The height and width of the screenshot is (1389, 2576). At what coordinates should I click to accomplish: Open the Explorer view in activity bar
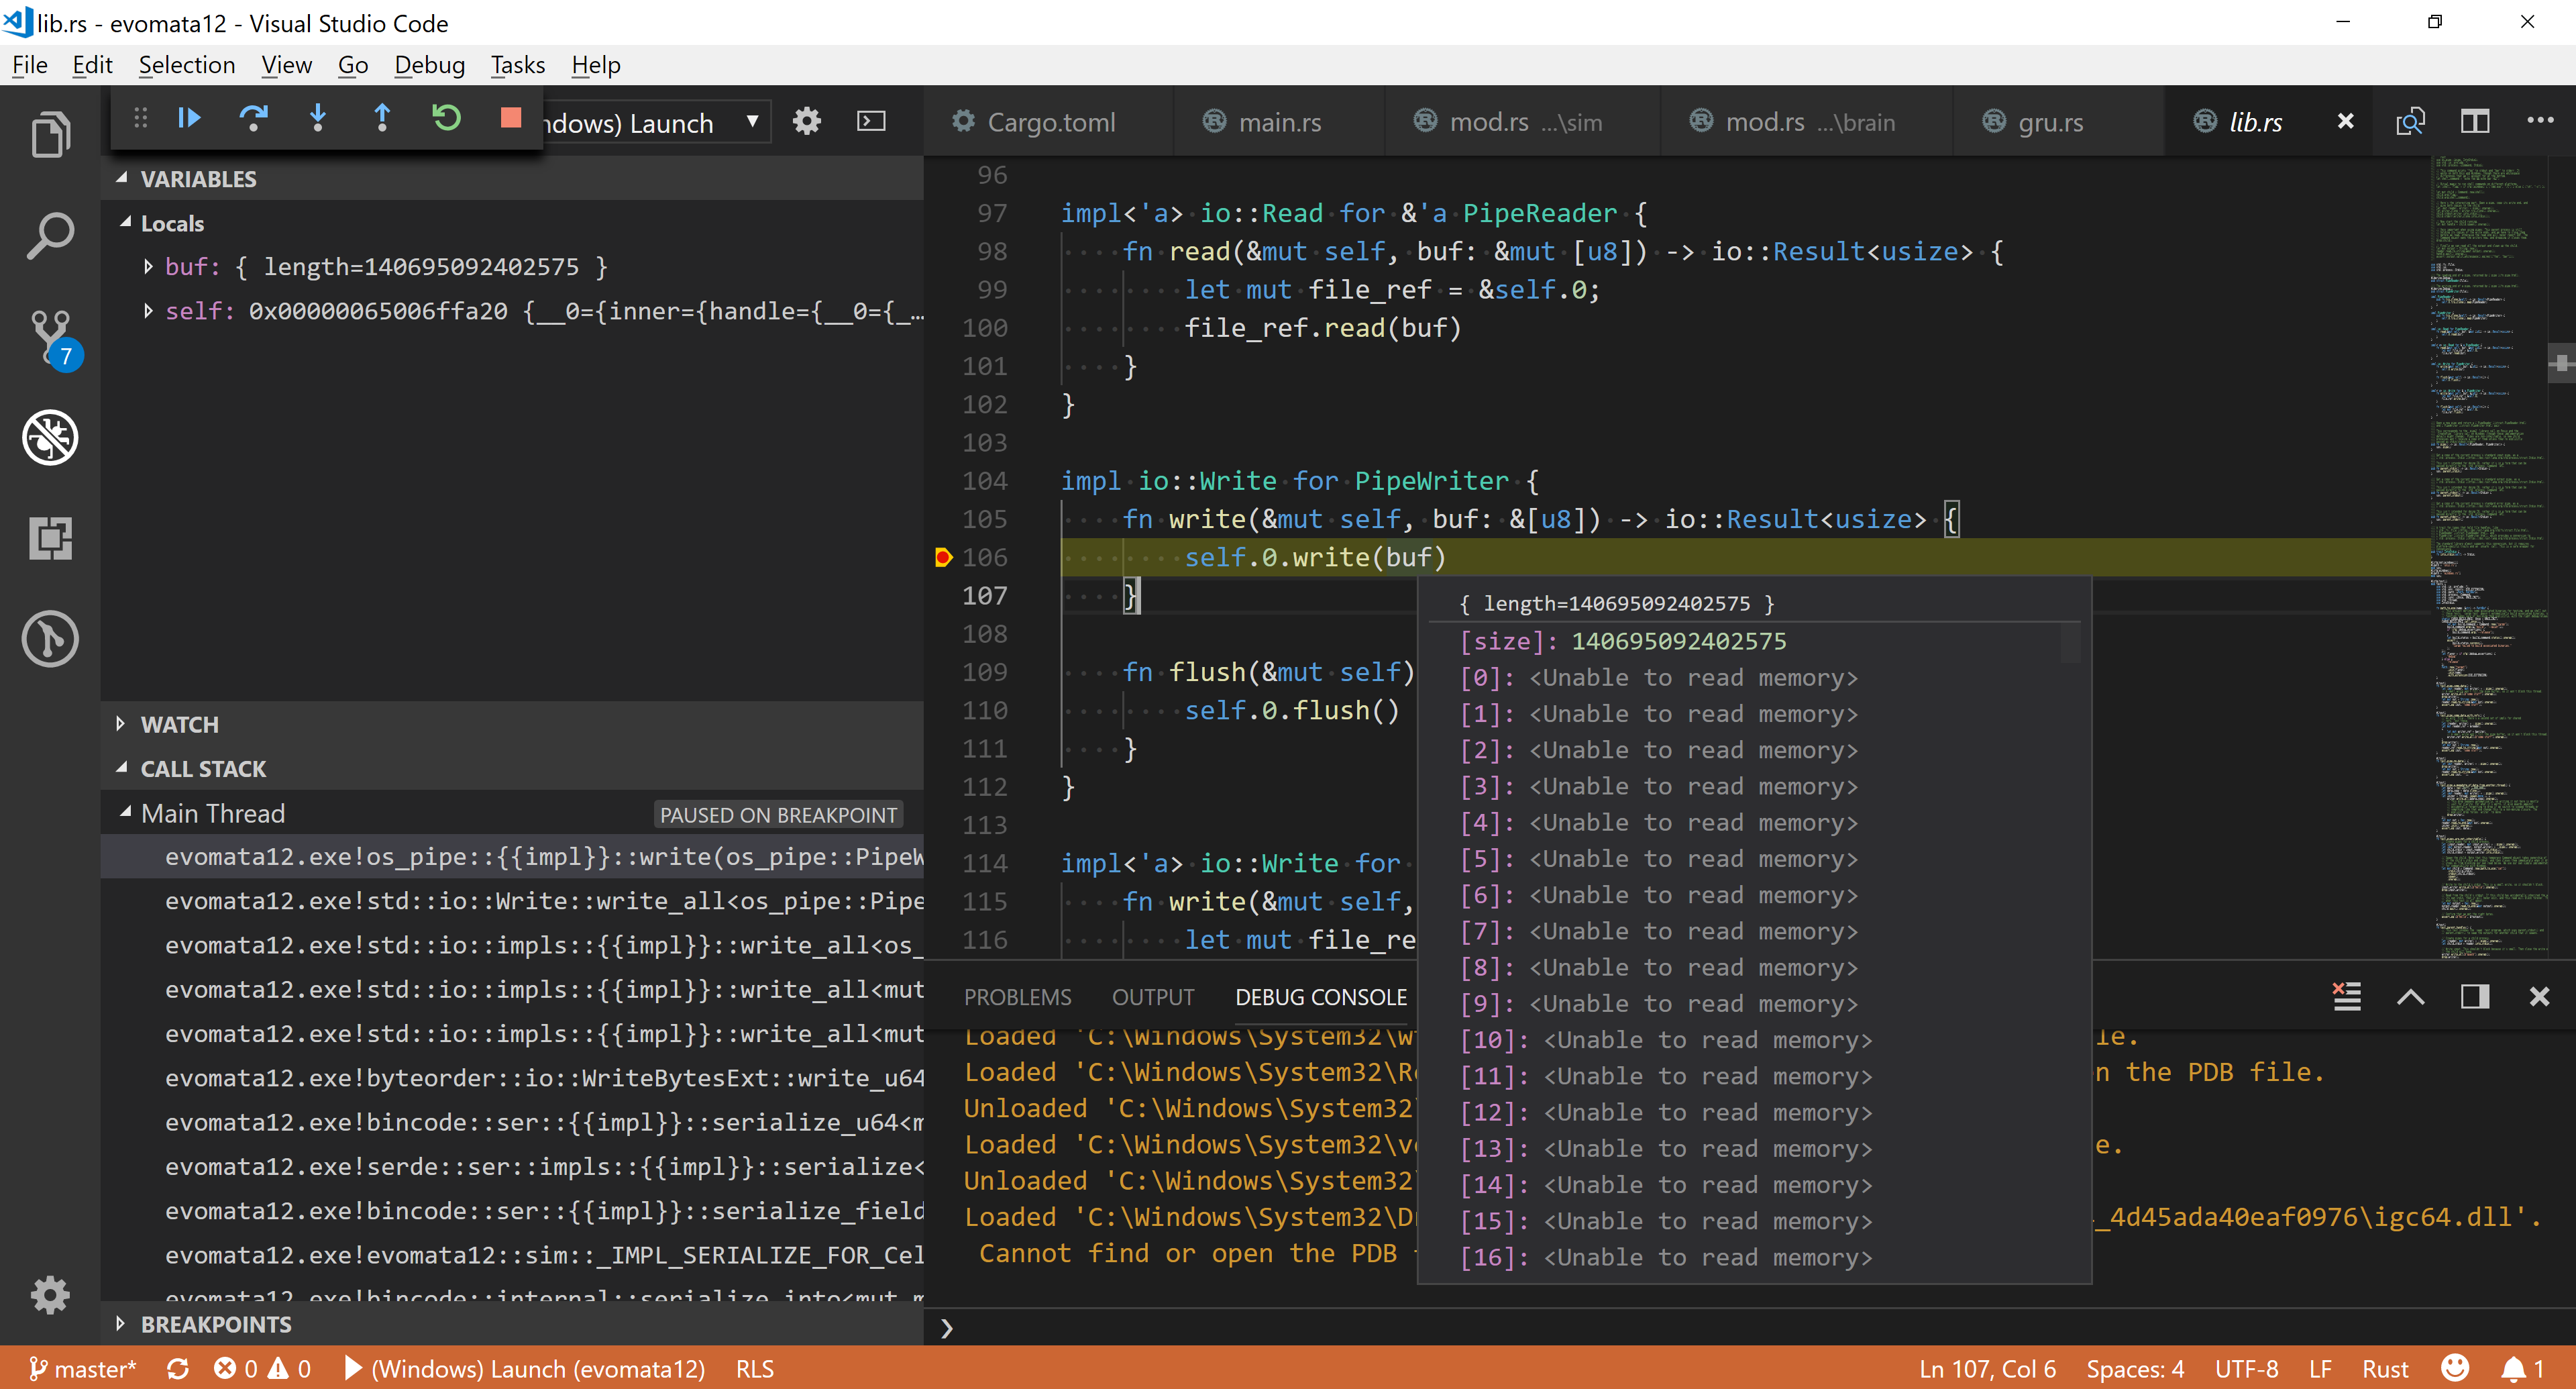click(x=50, y=135)
